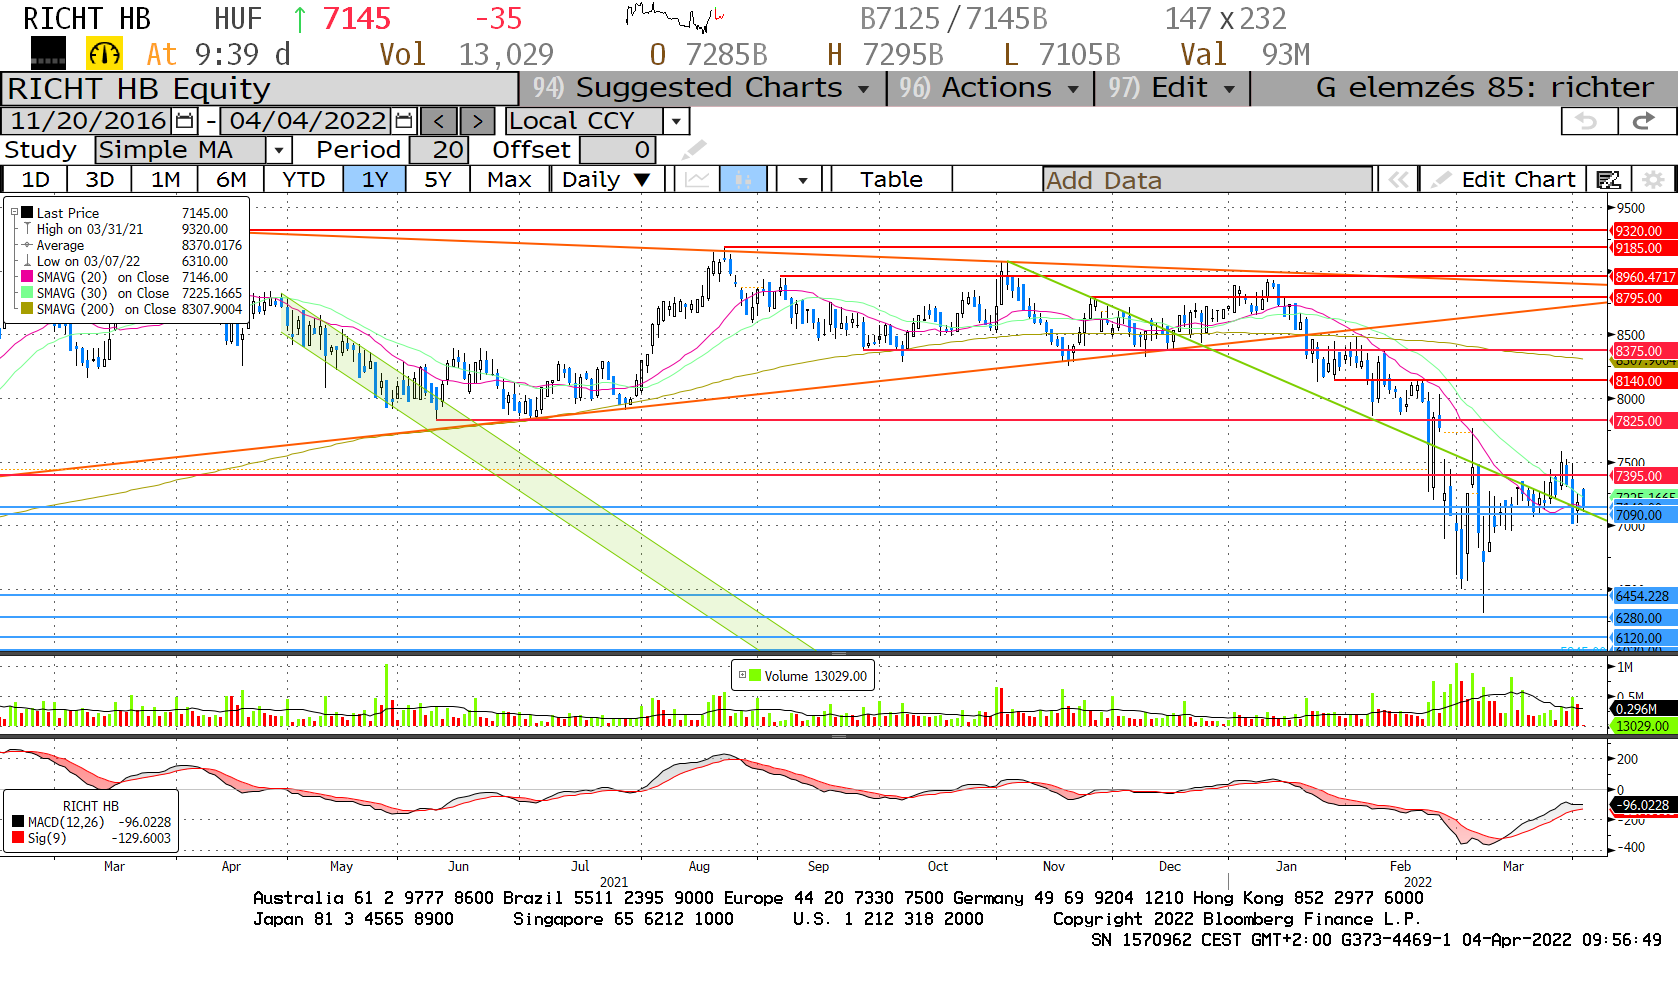Click RICHT HB Equity security field
The height and width of the screenshot is (983, 1678).
point(259,89)
